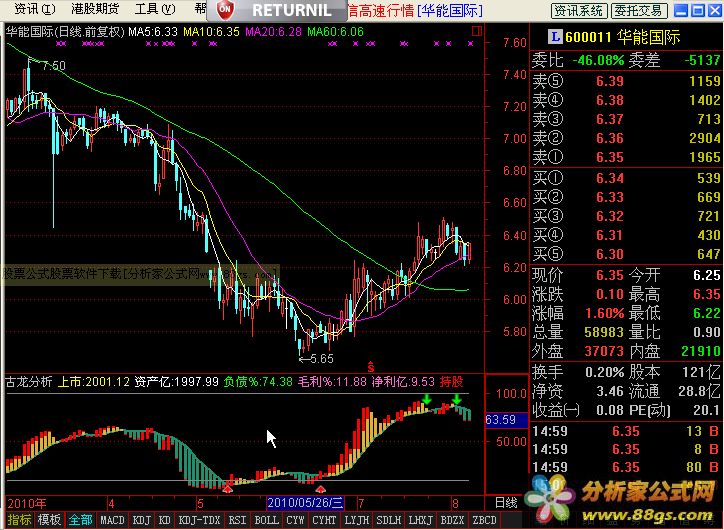Viewport: 724px width, 530px height.
Task: Select the 全部 tab
Action: 80,520
